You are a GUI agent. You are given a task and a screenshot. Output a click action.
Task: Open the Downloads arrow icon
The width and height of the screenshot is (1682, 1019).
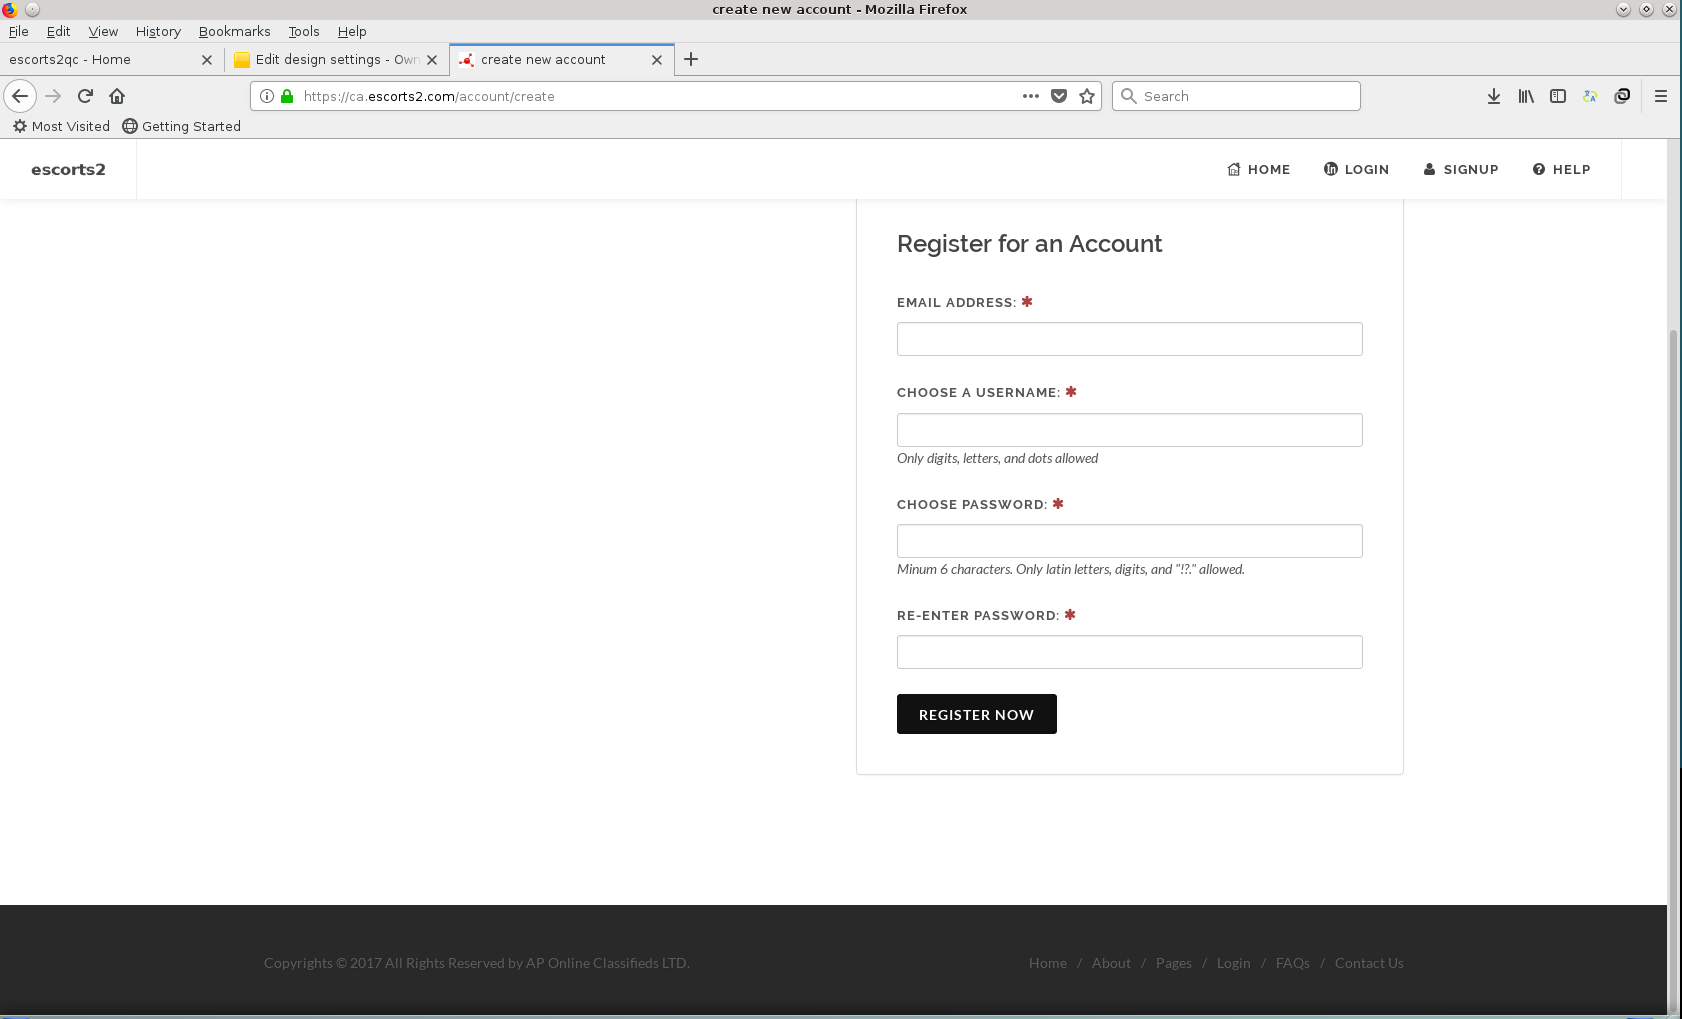tap(1494, 96)
